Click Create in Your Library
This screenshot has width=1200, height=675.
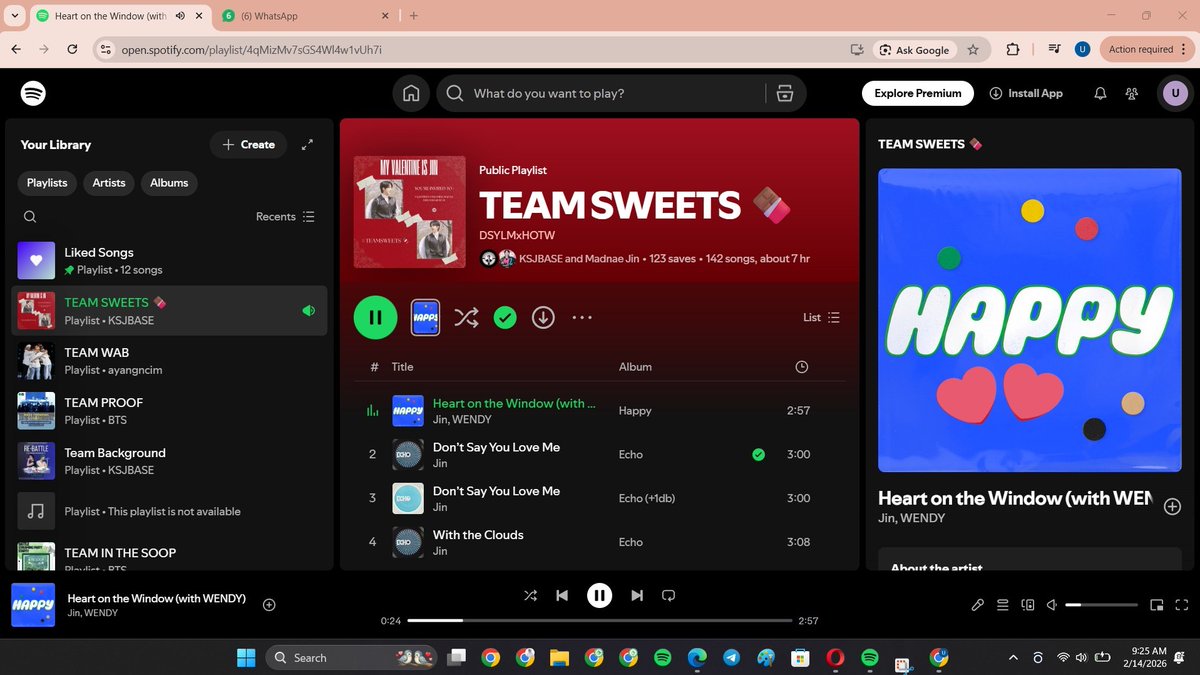pos(249,144)
